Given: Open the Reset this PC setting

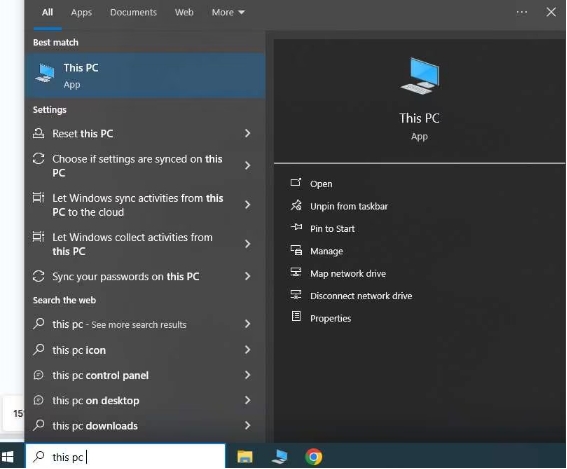Looking at the screenshot, I should pos(145,133).
